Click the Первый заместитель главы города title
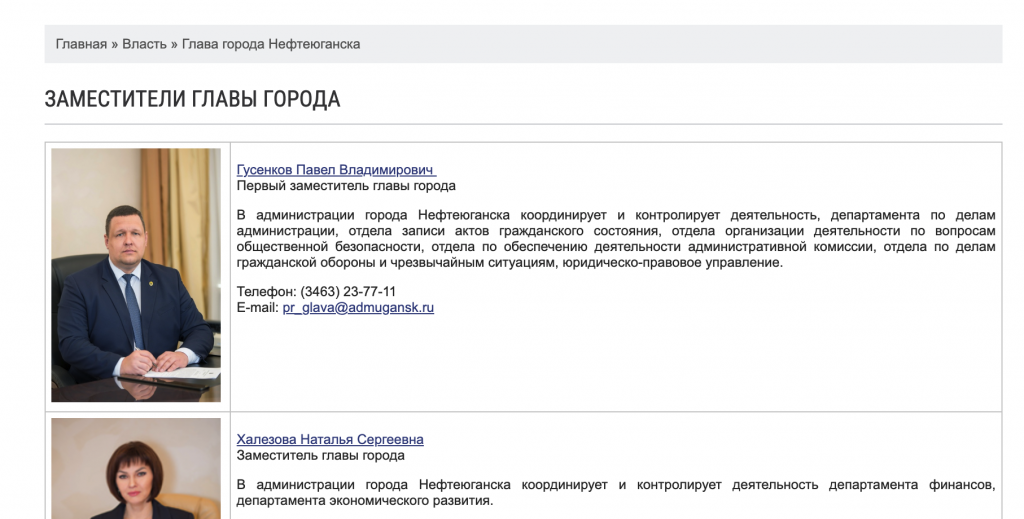 pyautogui.click(x=346, y=186)
